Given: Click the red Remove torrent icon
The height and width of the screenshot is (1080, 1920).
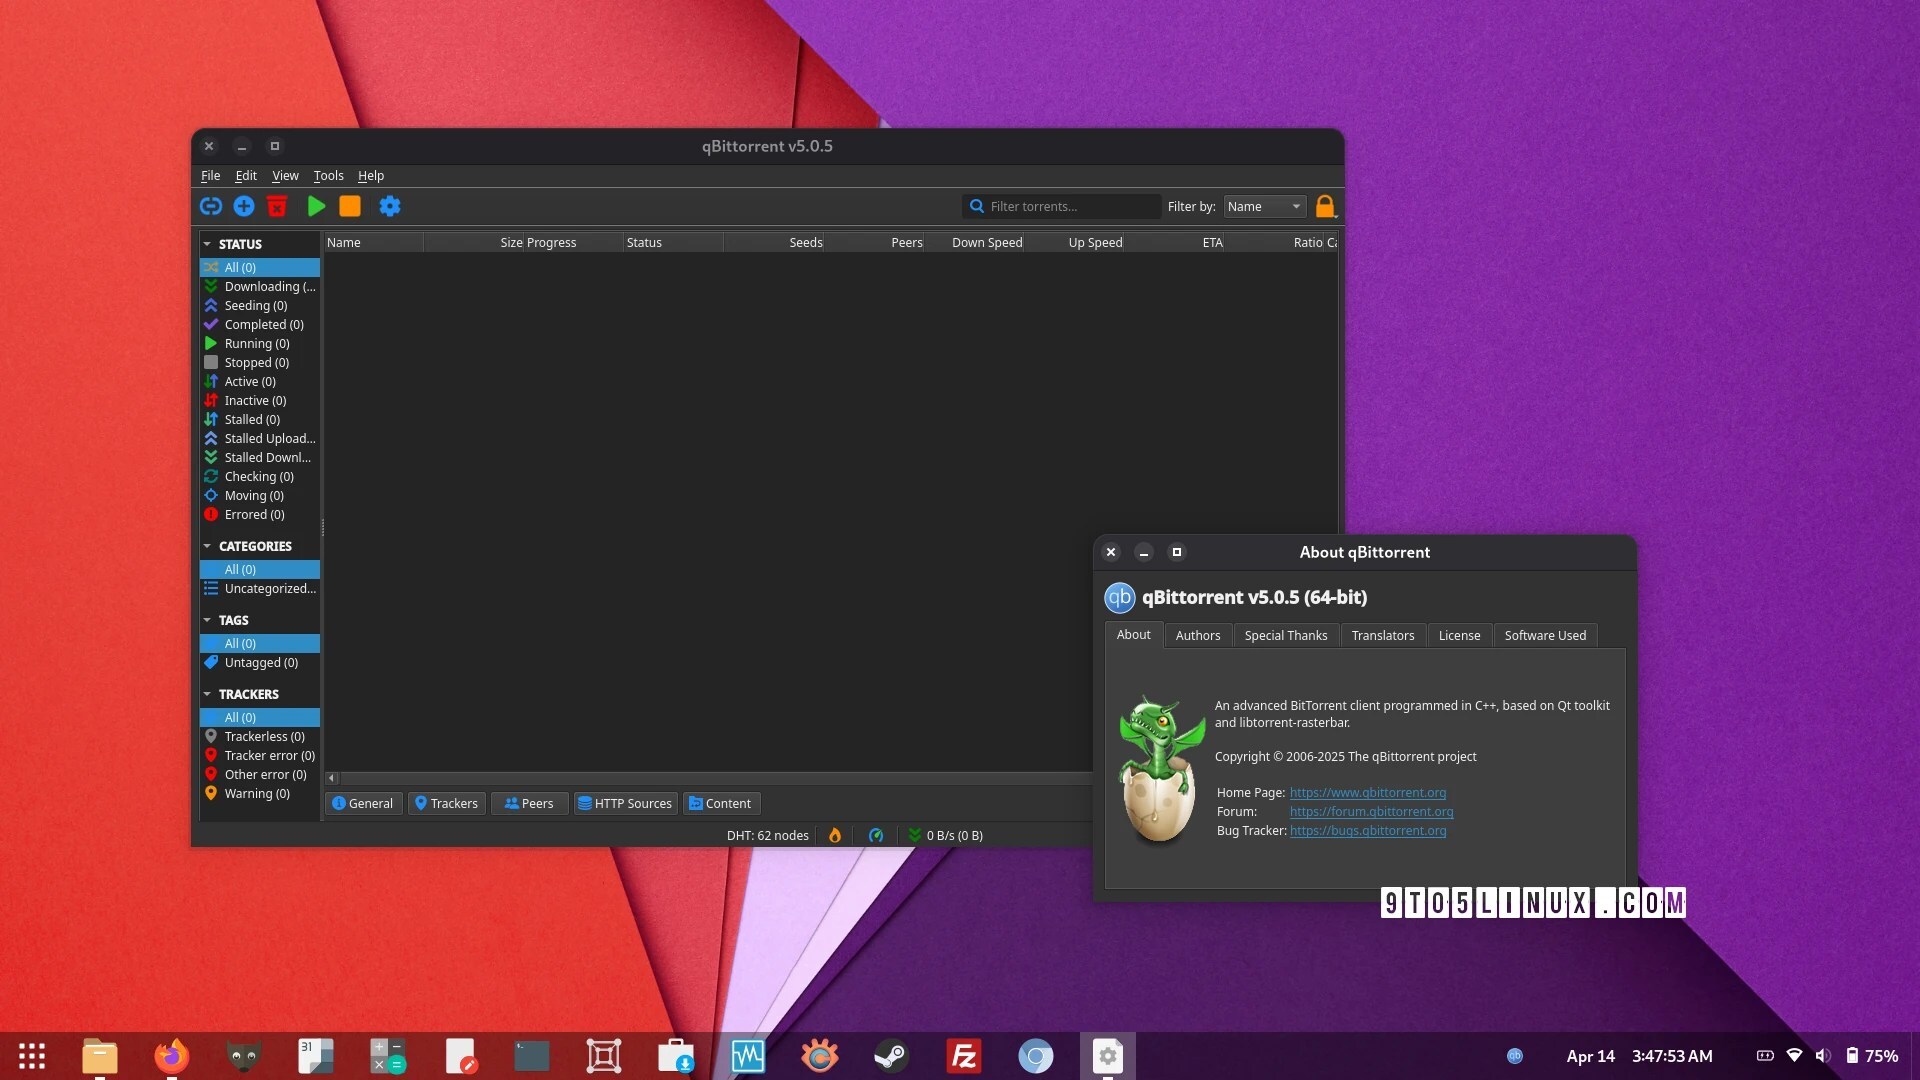Looking at the screenshot, I should click(277, 206).
